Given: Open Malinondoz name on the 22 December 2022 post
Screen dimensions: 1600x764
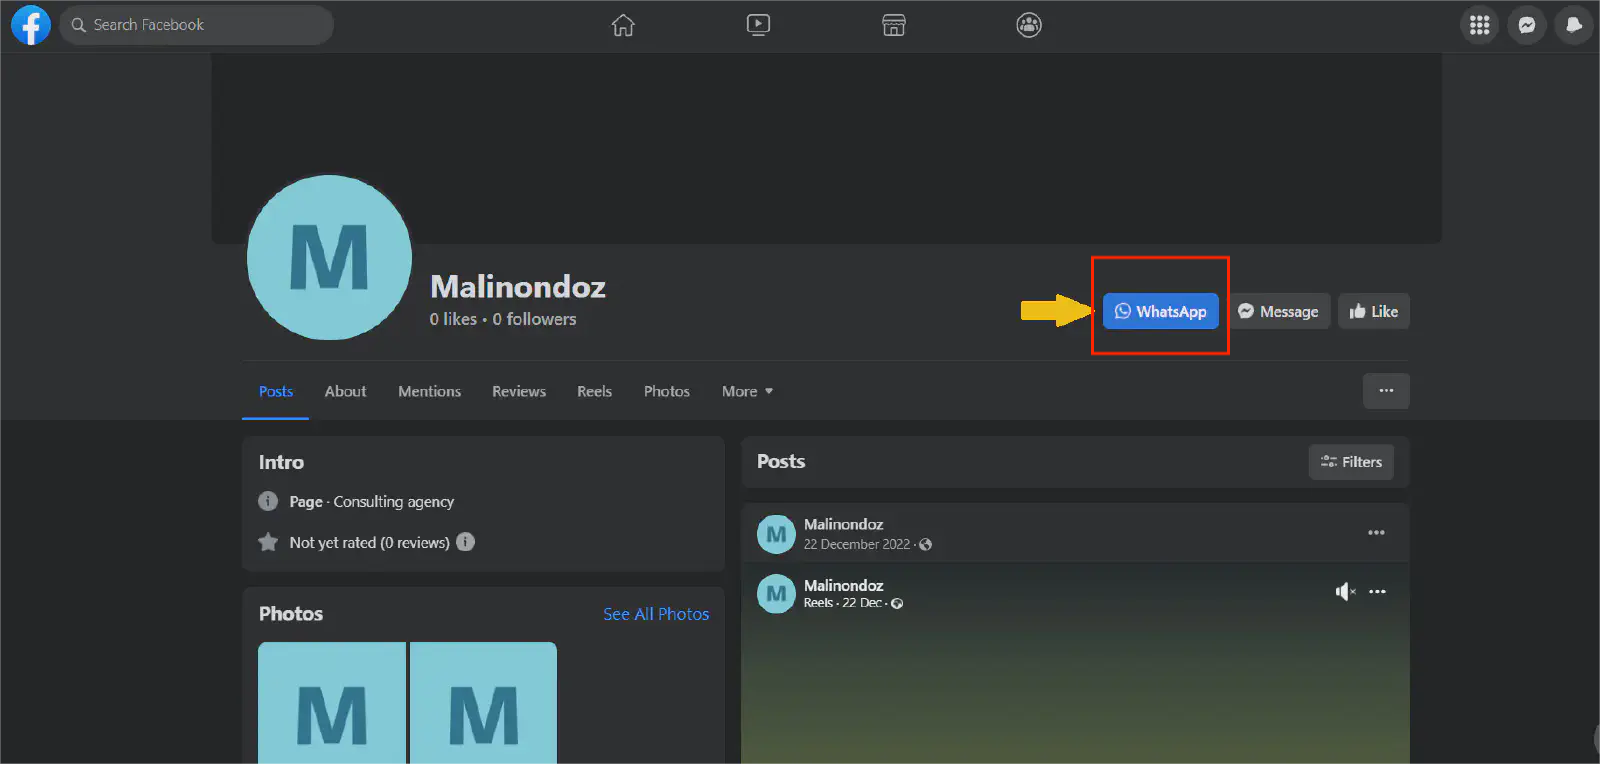Looking at the screenshot, I should (x=843, y=524).
